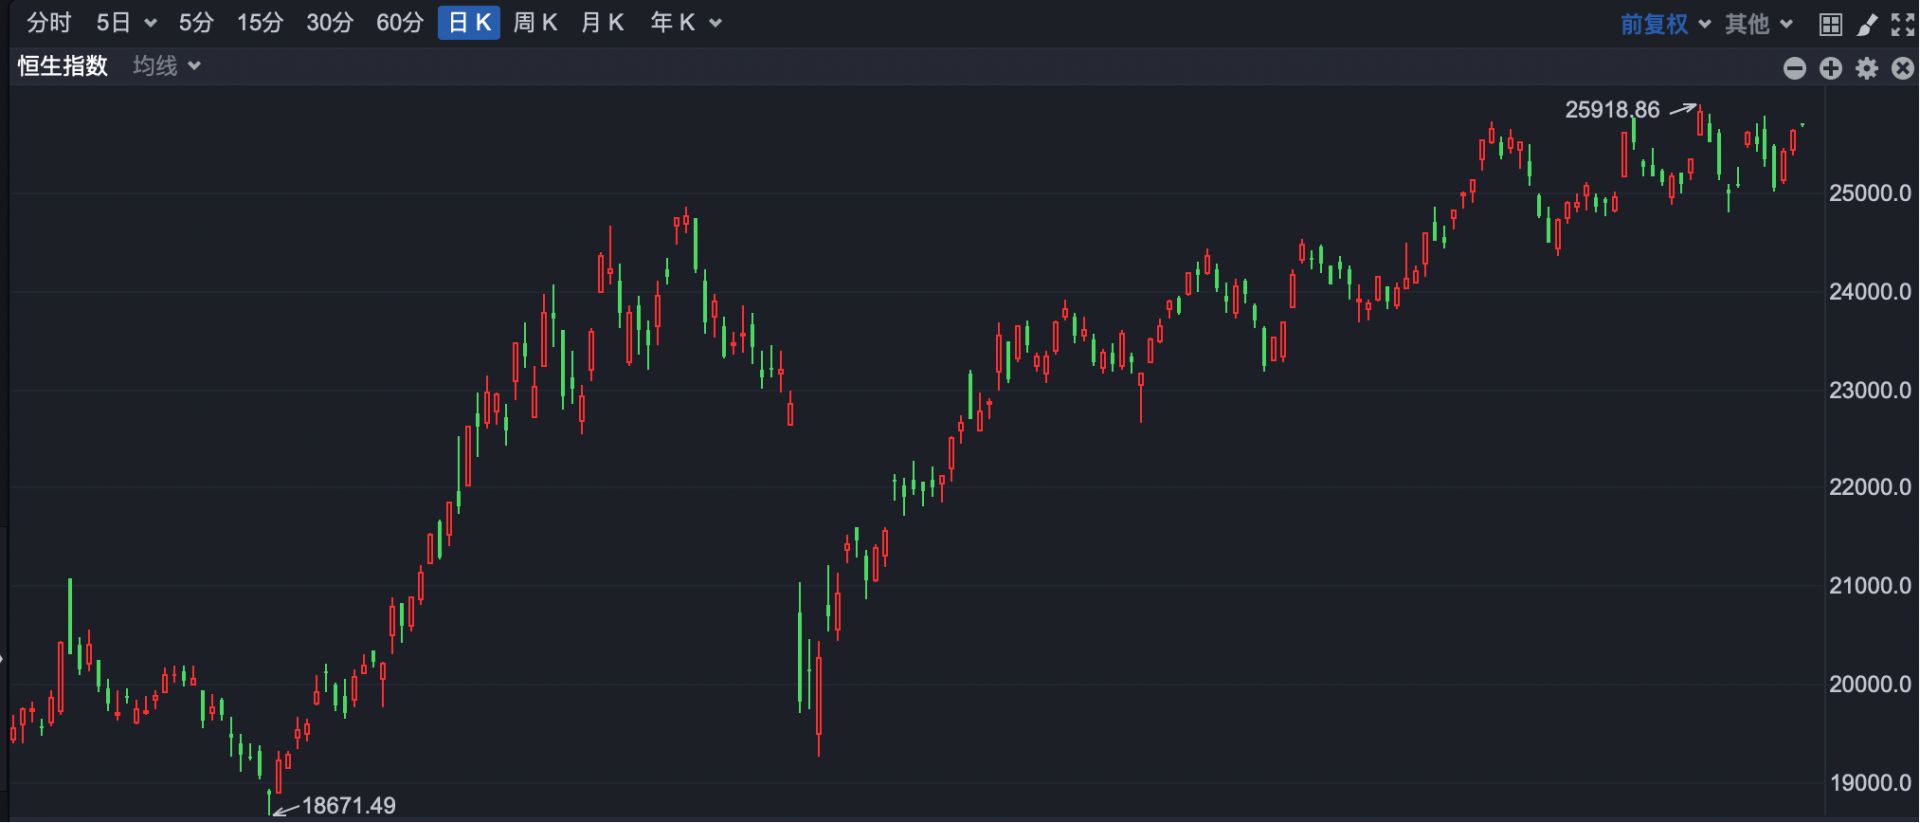
Task: Close the indicator with the X circle icon
Action: point(1902,68)
